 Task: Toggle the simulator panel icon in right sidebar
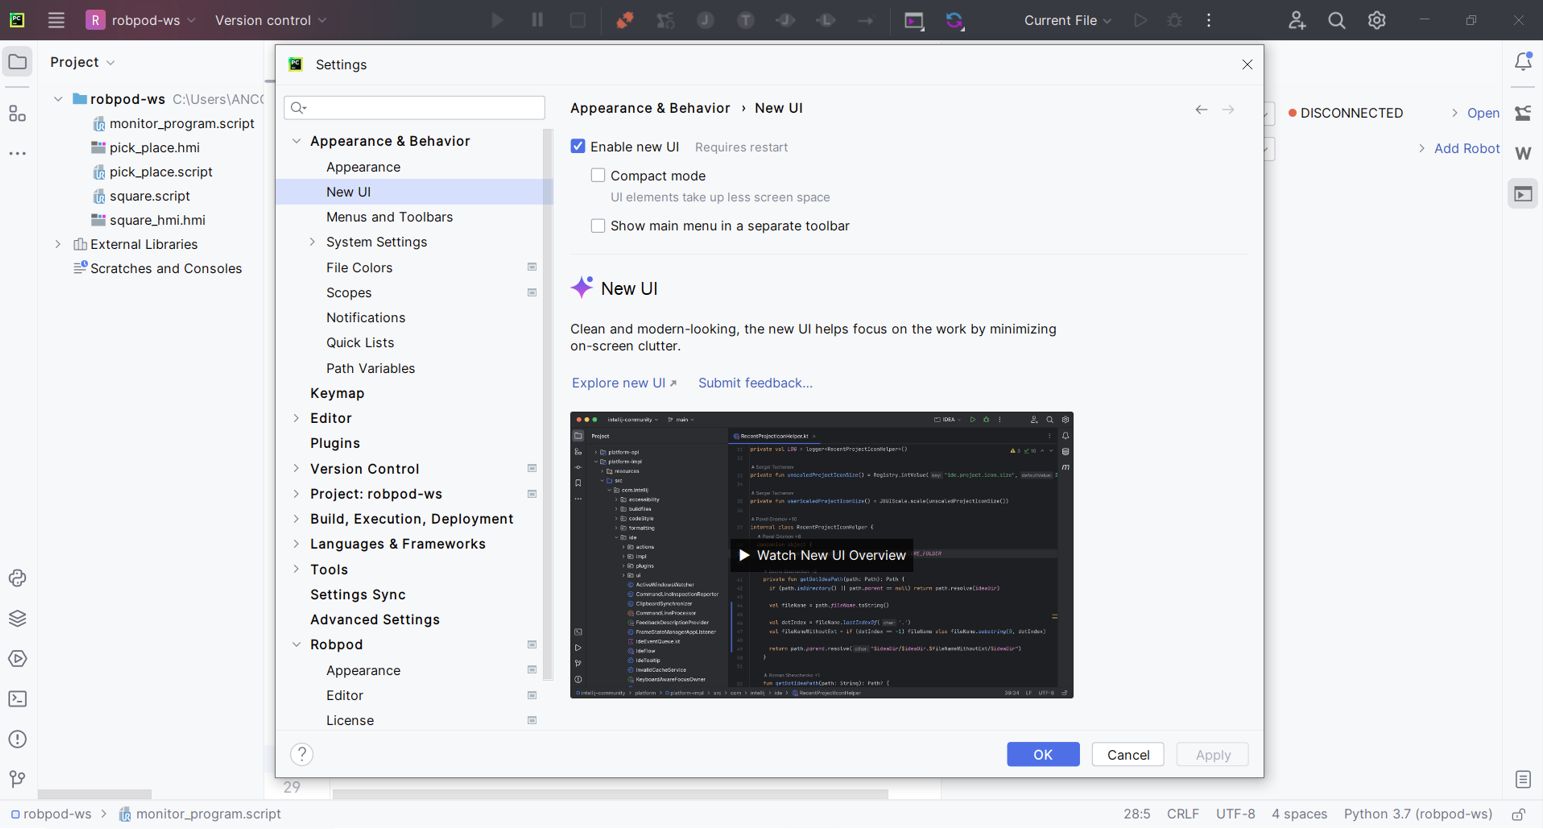1523,194
